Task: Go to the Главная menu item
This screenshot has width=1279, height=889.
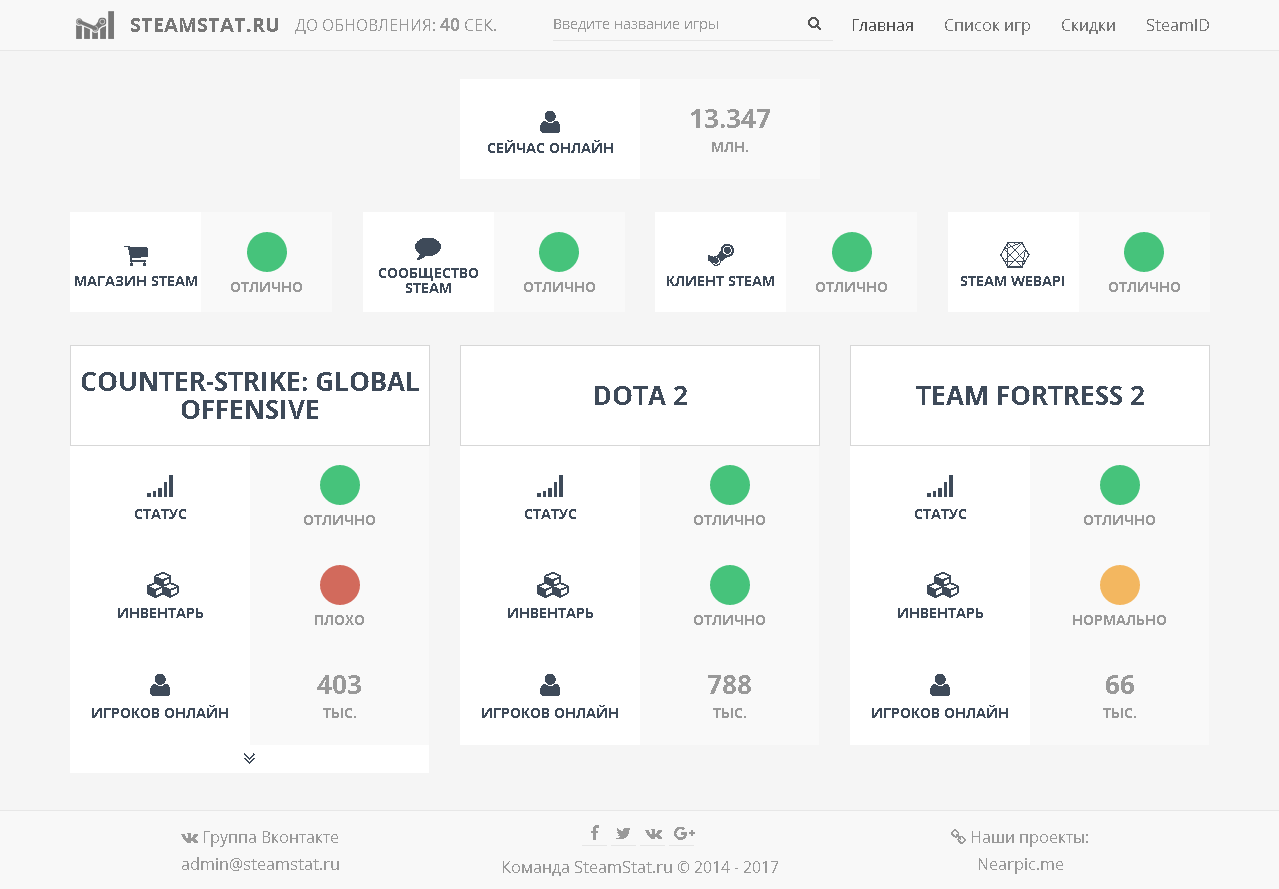Action: click(882, 25)
